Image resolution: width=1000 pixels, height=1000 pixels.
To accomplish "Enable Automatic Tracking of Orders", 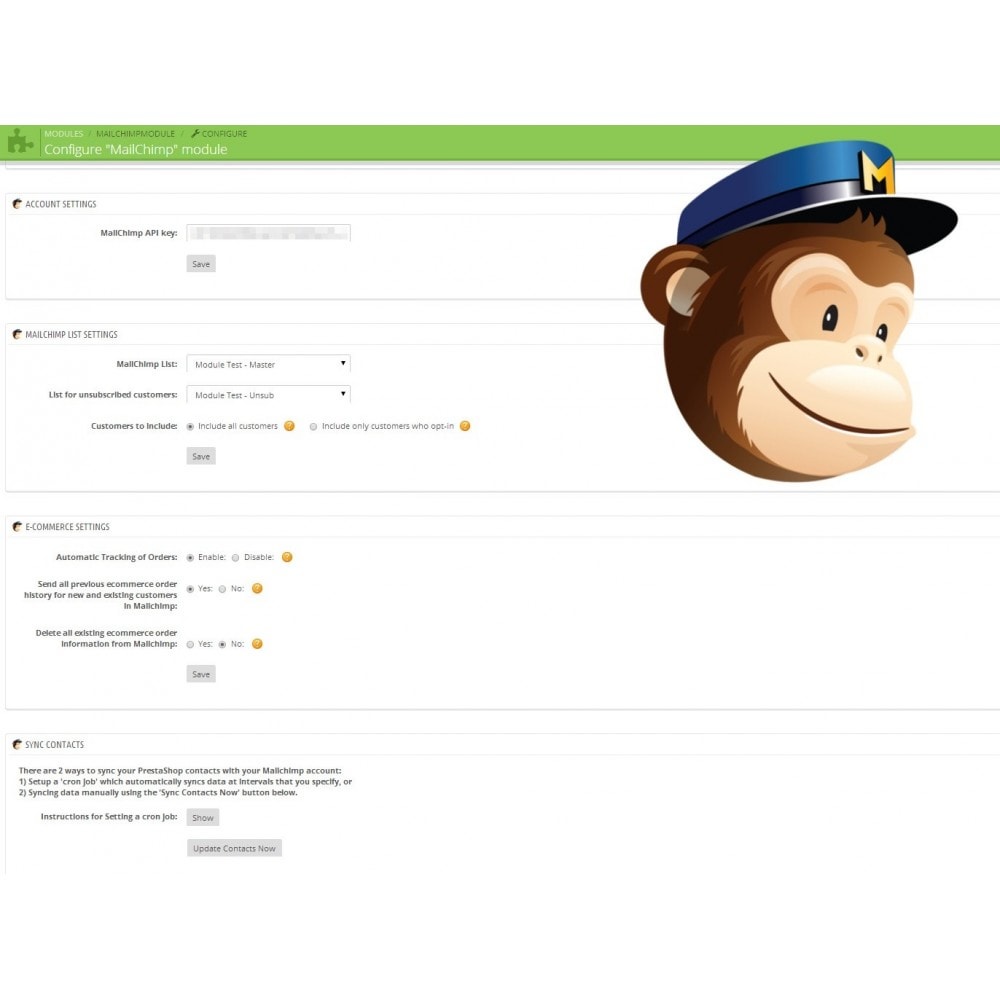I will click(x=190, y=558).
